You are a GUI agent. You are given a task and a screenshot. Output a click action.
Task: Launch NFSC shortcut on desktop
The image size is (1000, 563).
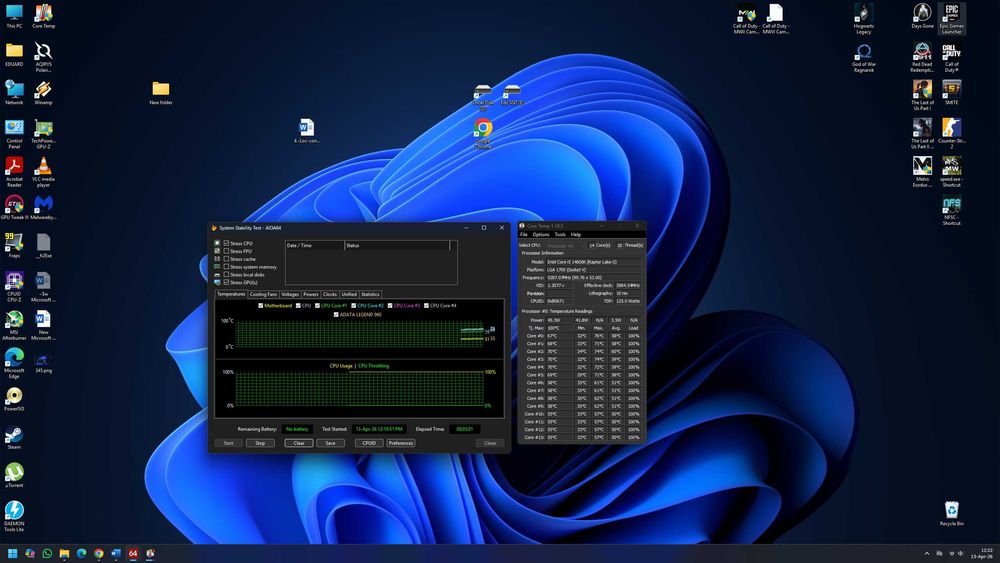pos(952,211)
